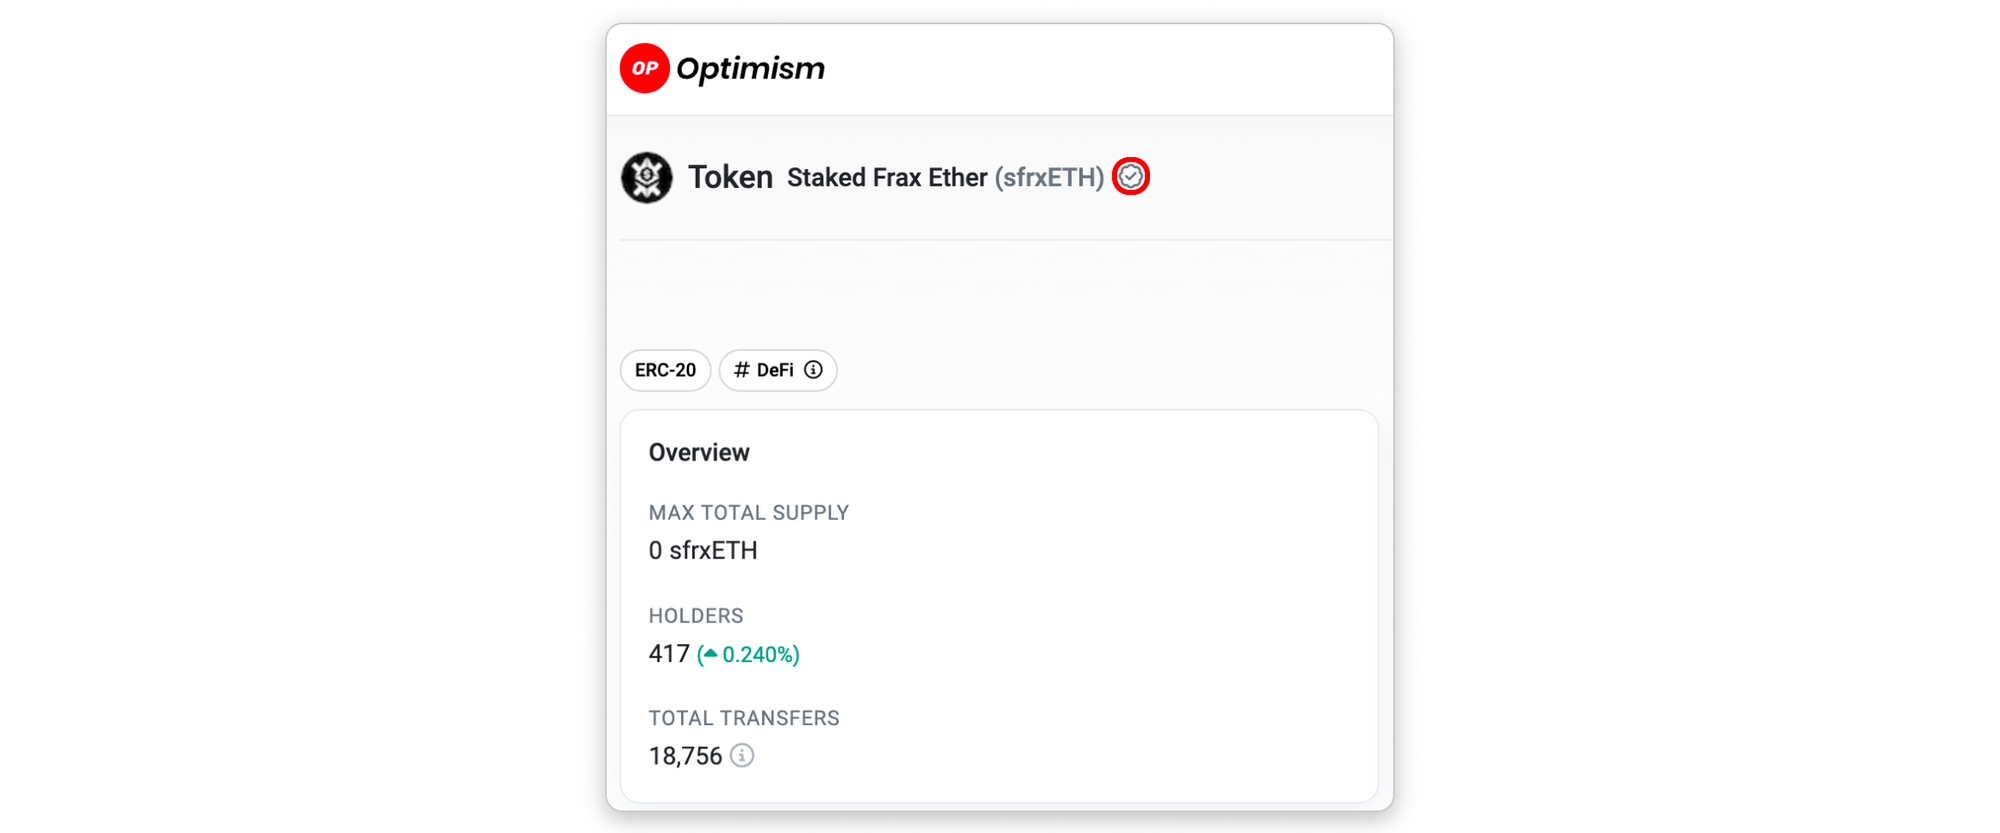Image resolution: width=2000 pixels, height=833 pixels.
Task: Select the ERC-20 tag
Action: [x=665, y=370]
